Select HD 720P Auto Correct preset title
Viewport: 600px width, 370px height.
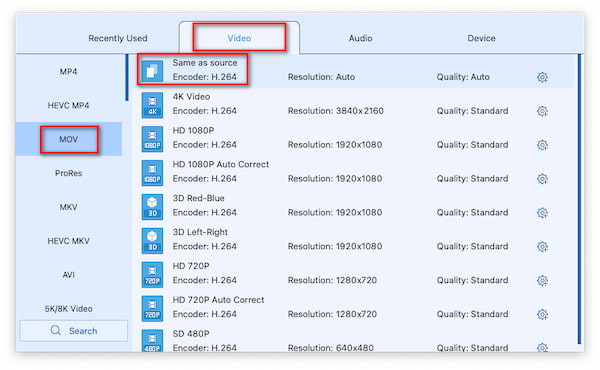218,300
